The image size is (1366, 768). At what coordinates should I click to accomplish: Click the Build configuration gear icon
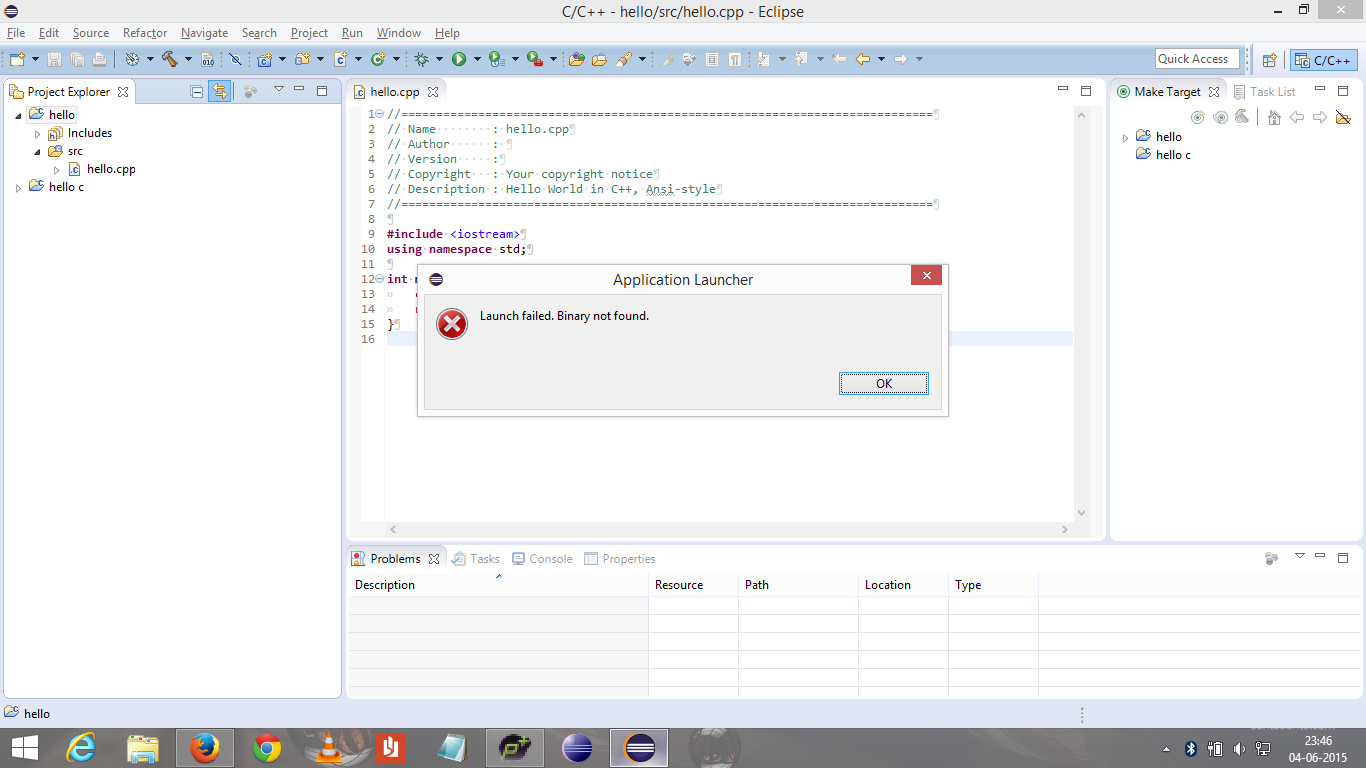coord(132,60)
